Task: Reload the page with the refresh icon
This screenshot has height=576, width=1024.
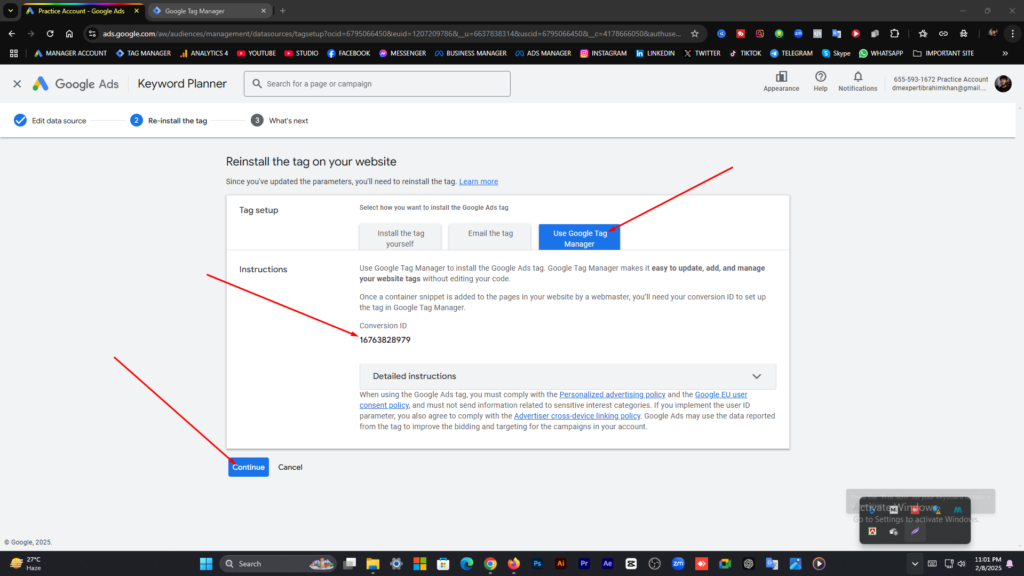Action: [x=50, y=33]
